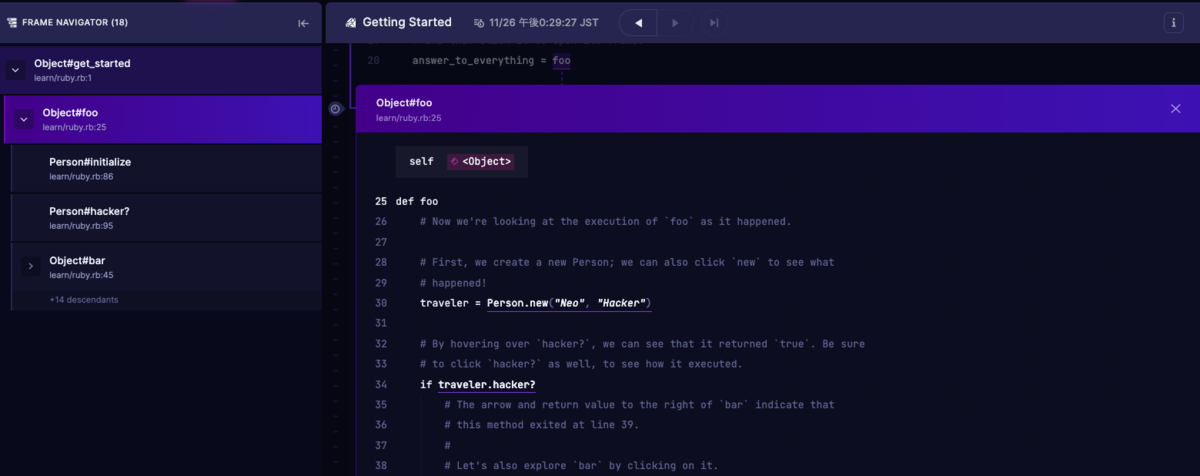The image size is (1200, 476).
Task: Click the Getting Started icon
Action: pyautogui.click(x=349, y=23)
